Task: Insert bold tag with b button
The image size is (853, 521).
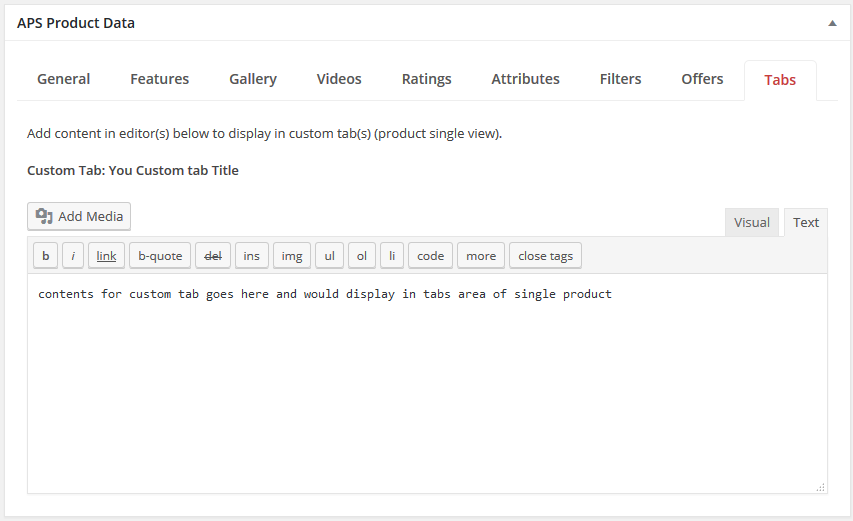Action: click(46, 256)
